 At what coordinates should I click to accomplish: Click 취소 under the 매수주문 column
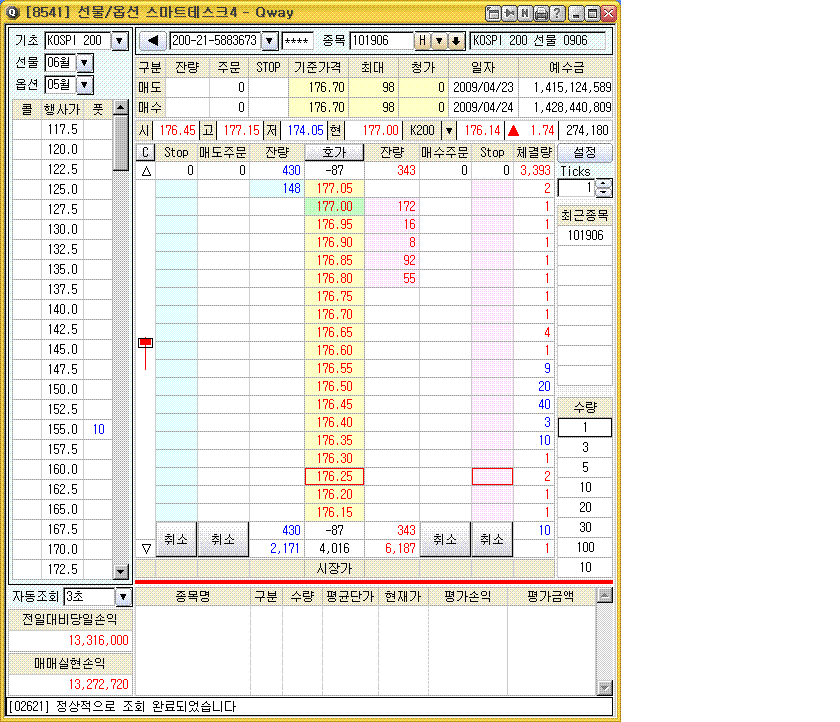(x=445, y=539)
